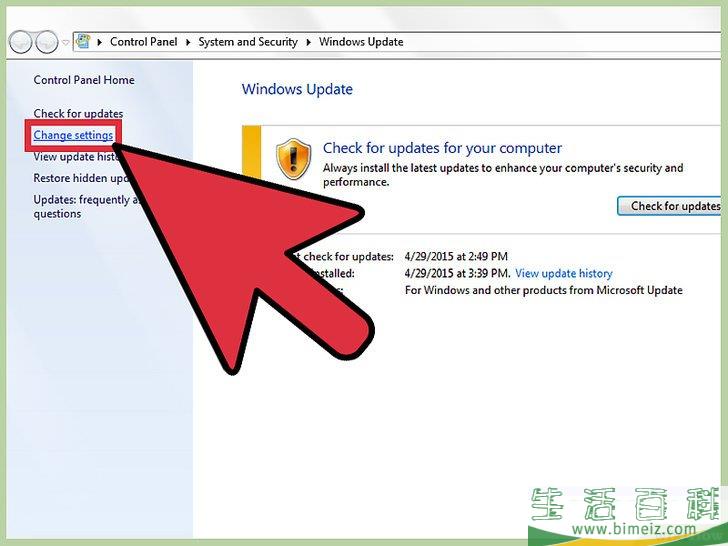Click the '4/29/2015 at 3:39 PM.' text
Screen dimensions: 728x546
457,273
